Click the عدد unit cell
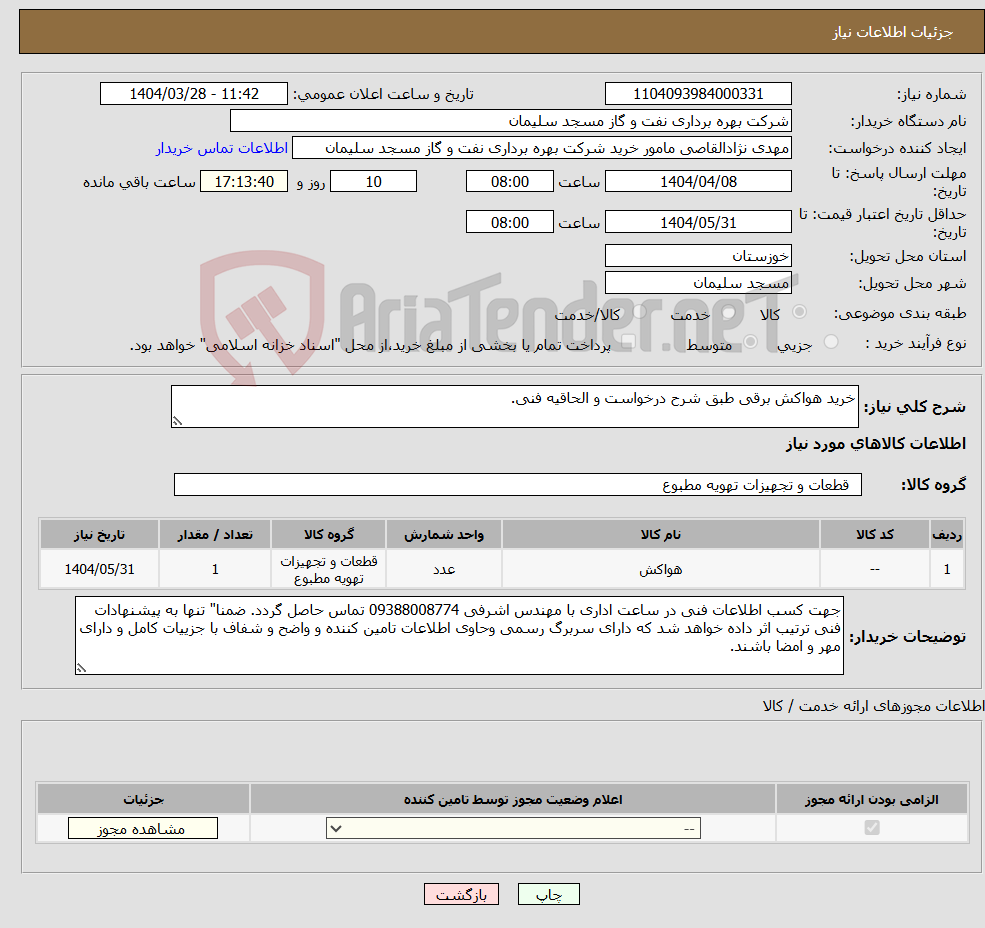 (444, 569)
